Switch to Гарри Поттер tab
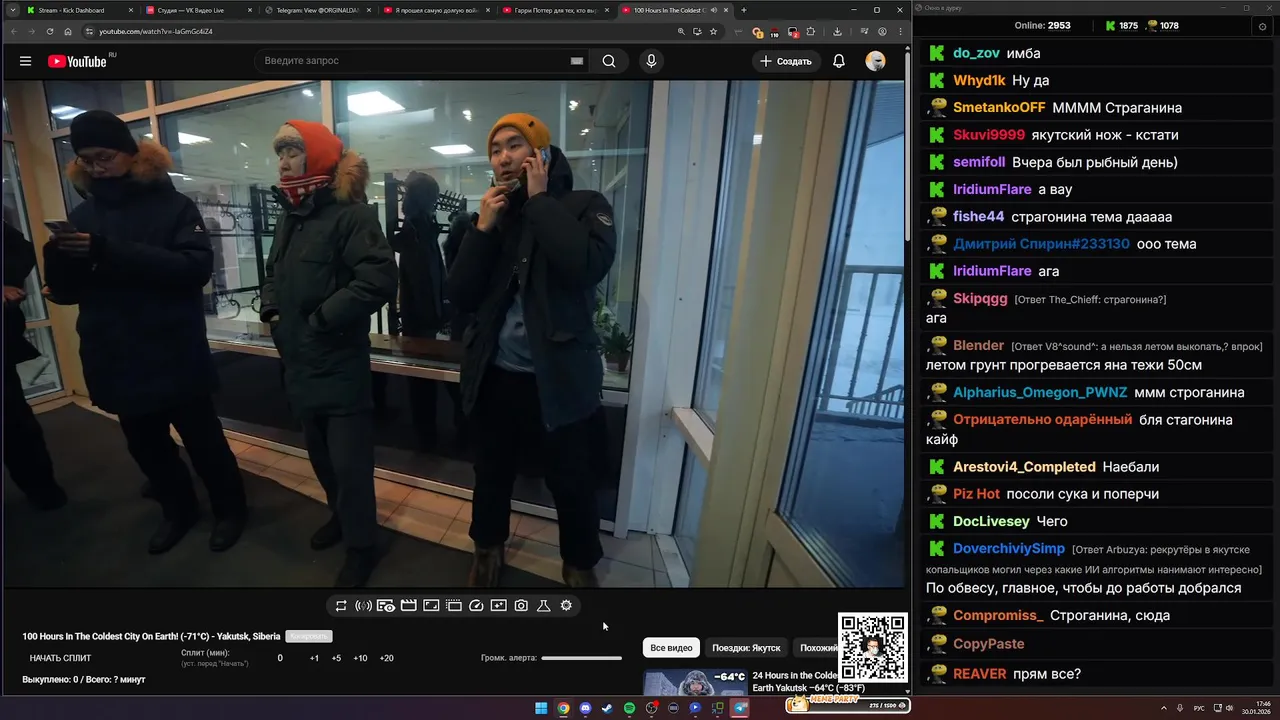Viewport: 1280px width, 720px height. pyautogui.click(x=556, y=10)
